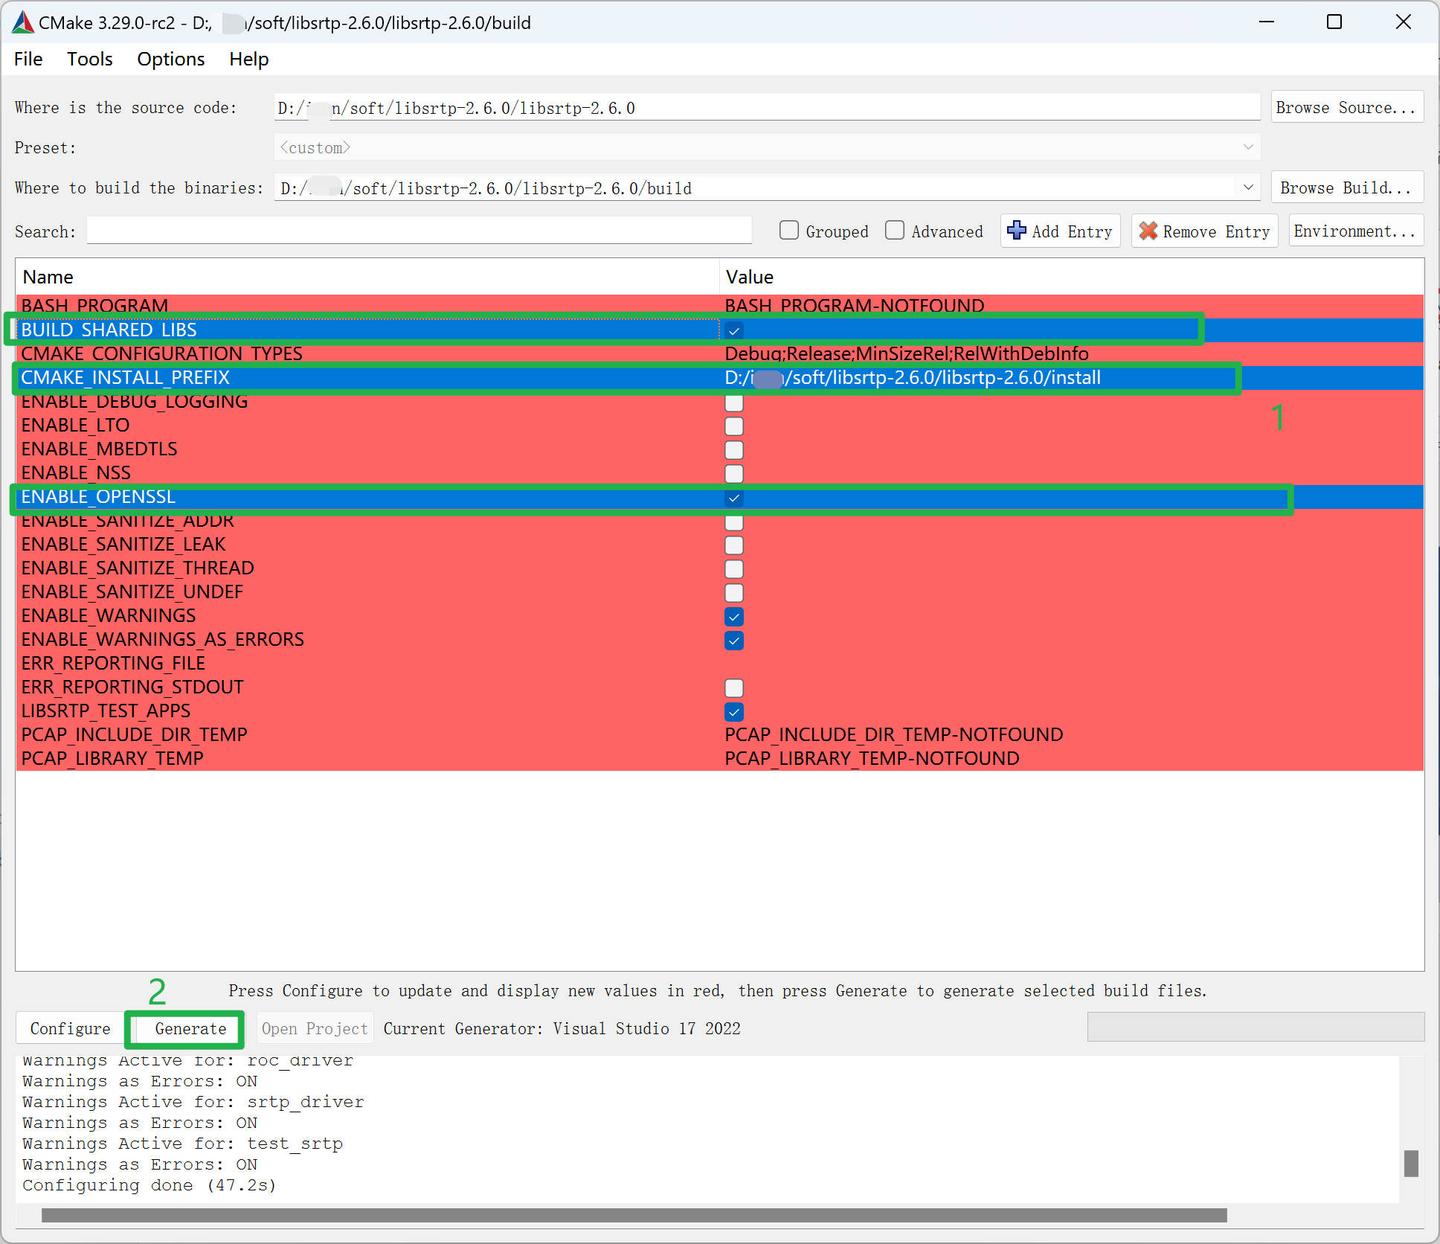Open the Environment dialog button

coord(1355,231)
